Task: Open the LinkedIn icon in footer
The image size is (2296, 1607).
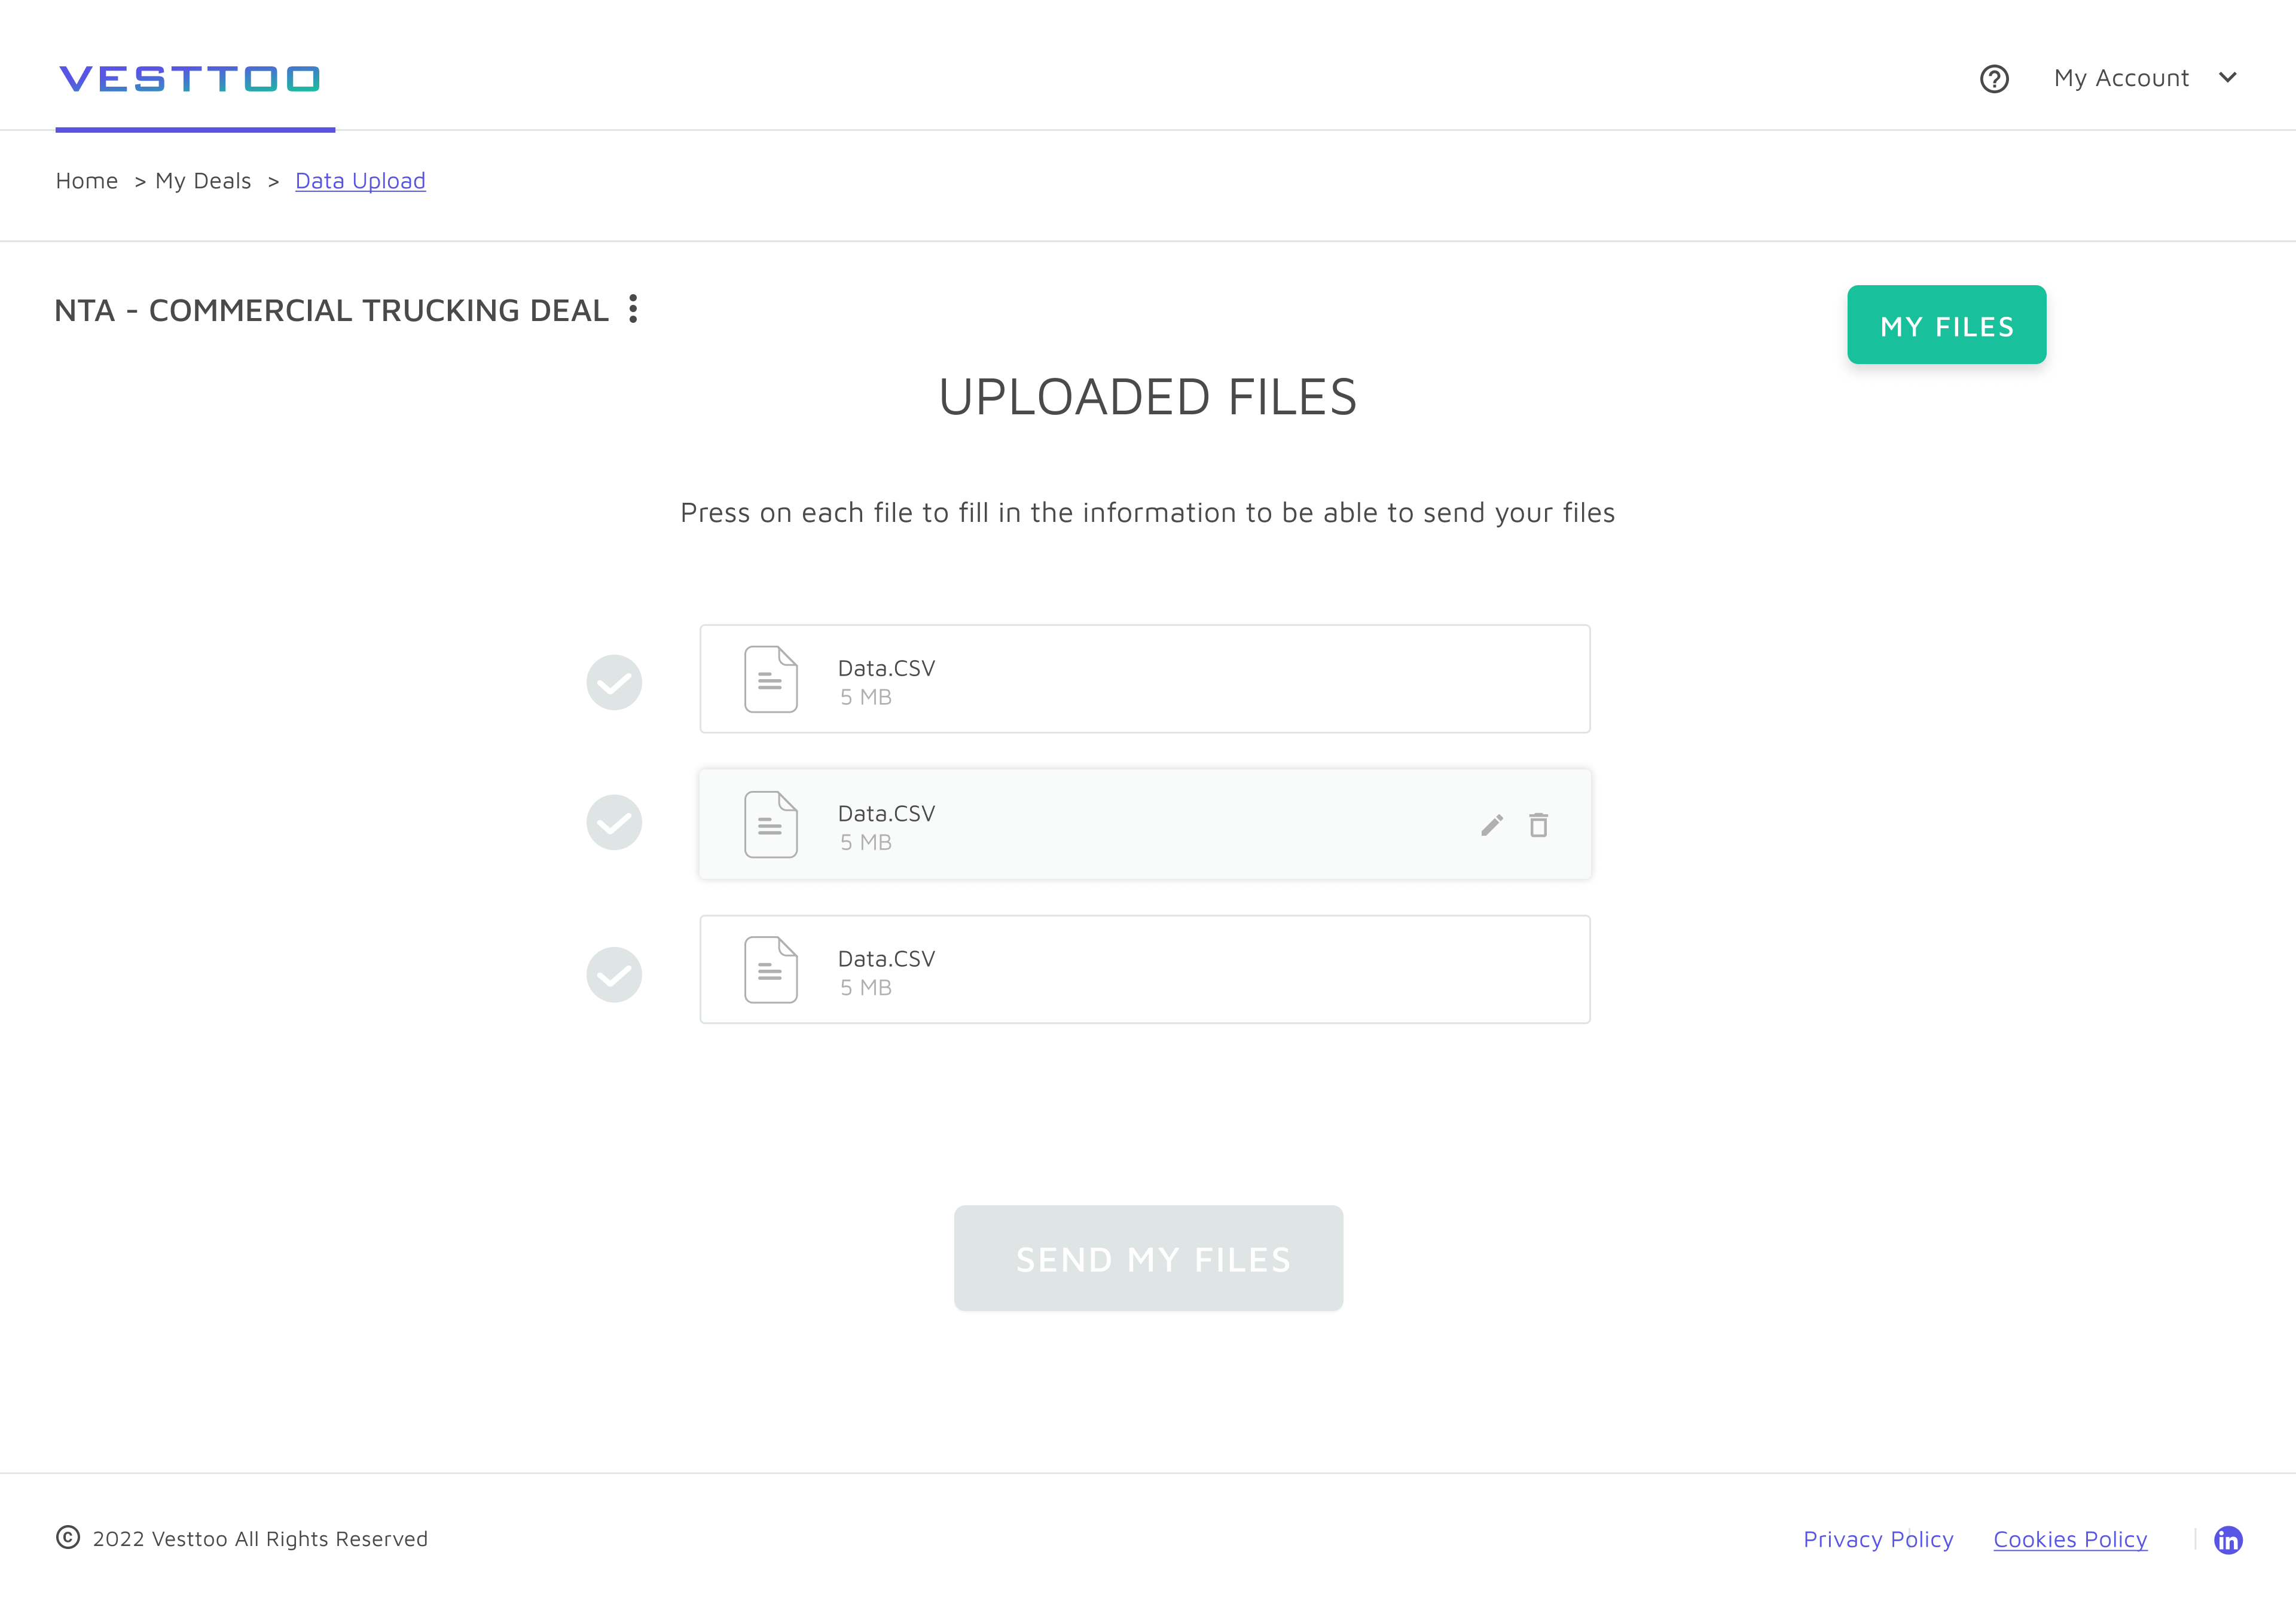Action: (2228, 1540)
